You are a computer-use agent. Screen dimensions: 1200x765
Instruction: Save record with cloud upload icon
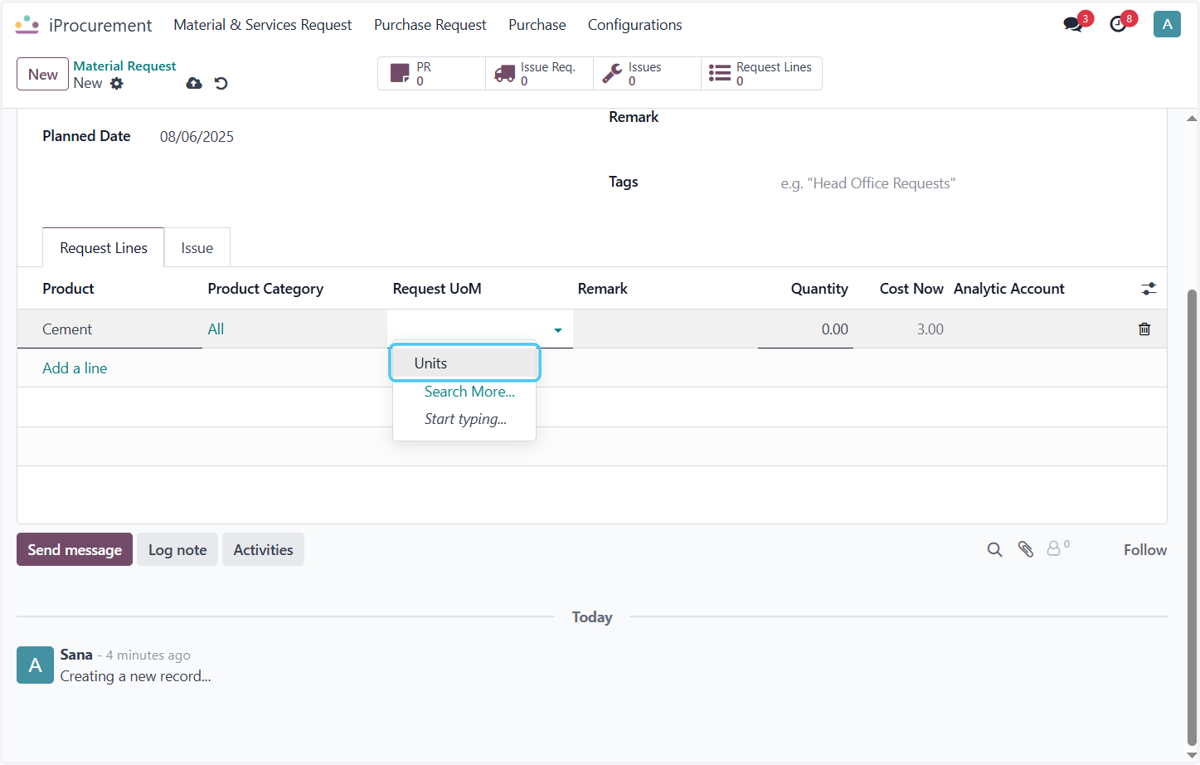click(x=194, y=83)
